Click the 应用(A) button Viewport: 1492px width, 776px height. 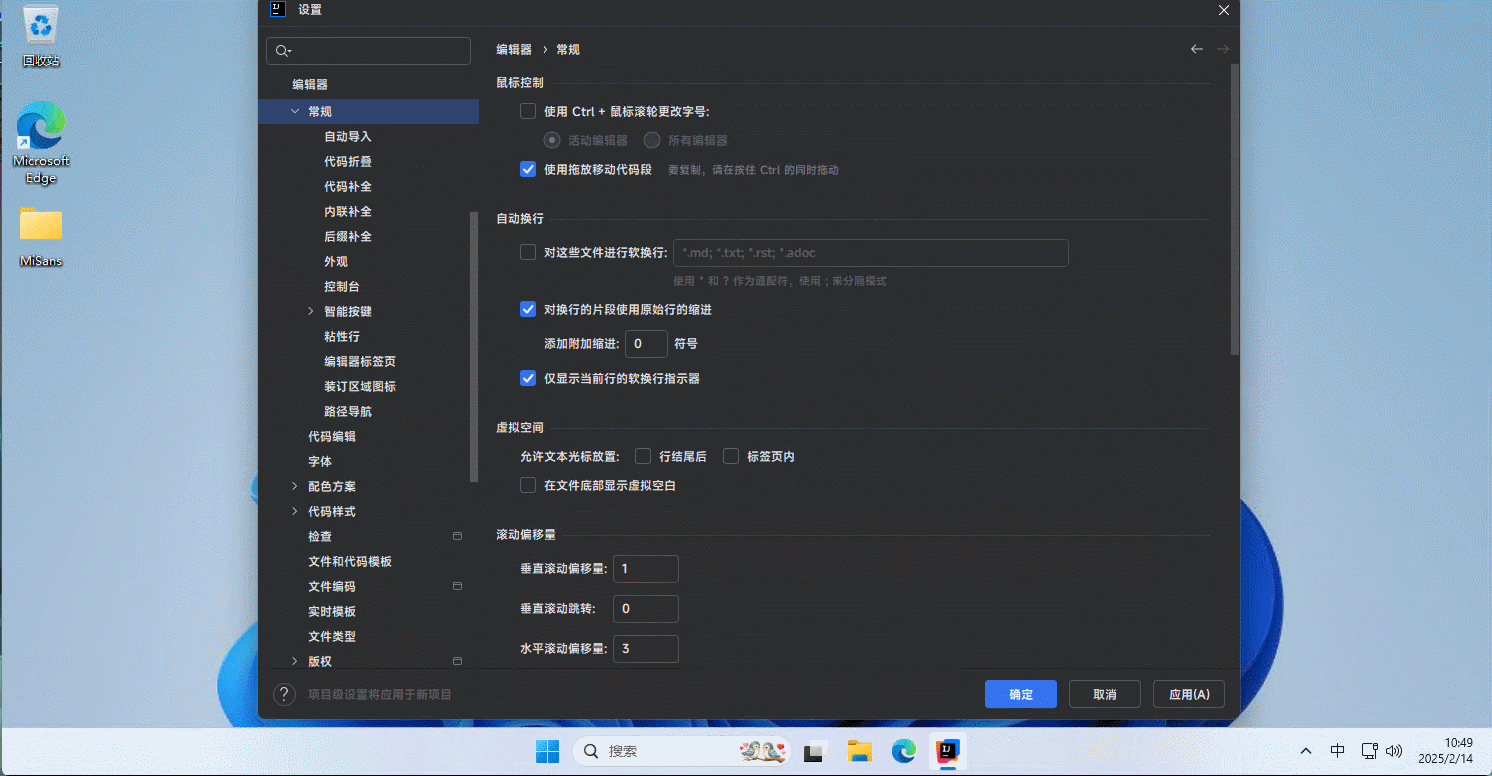[1189, 694]
